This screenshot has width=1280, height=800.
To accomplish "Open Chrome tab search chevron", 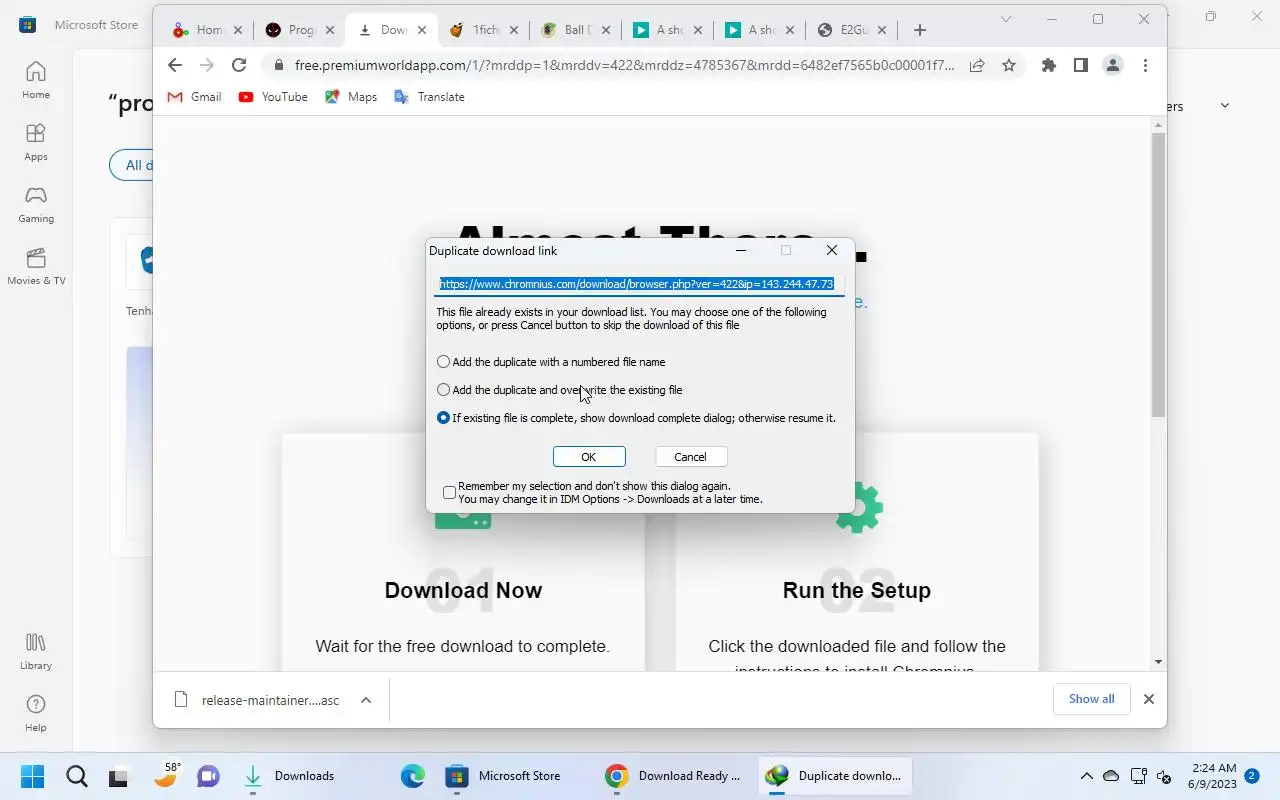I will (1007, 18).
